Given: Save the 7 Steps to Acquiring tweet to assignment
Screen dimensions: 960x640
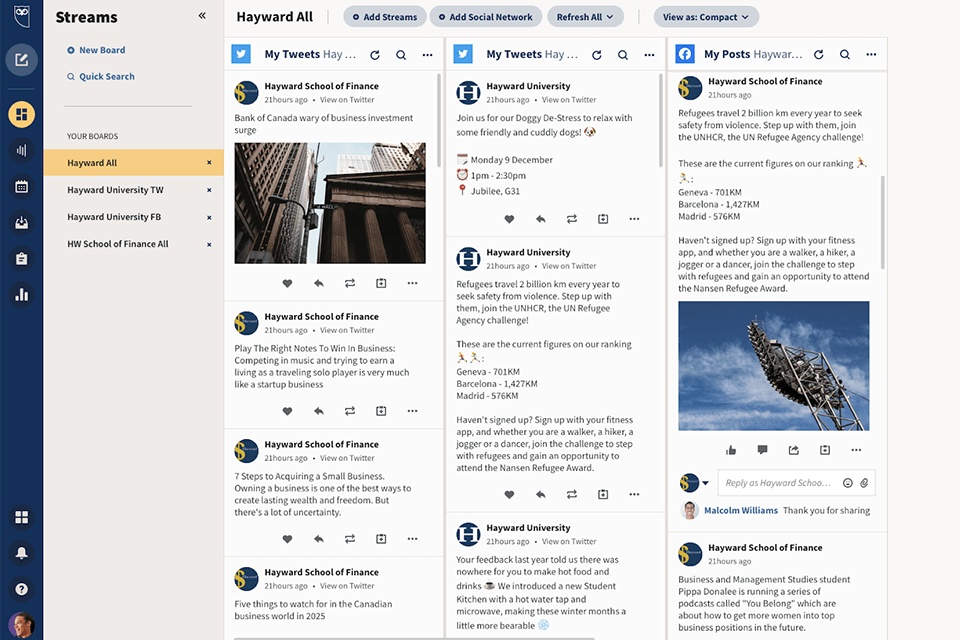Looking at the screenshot, I should (x=381, y=539).
